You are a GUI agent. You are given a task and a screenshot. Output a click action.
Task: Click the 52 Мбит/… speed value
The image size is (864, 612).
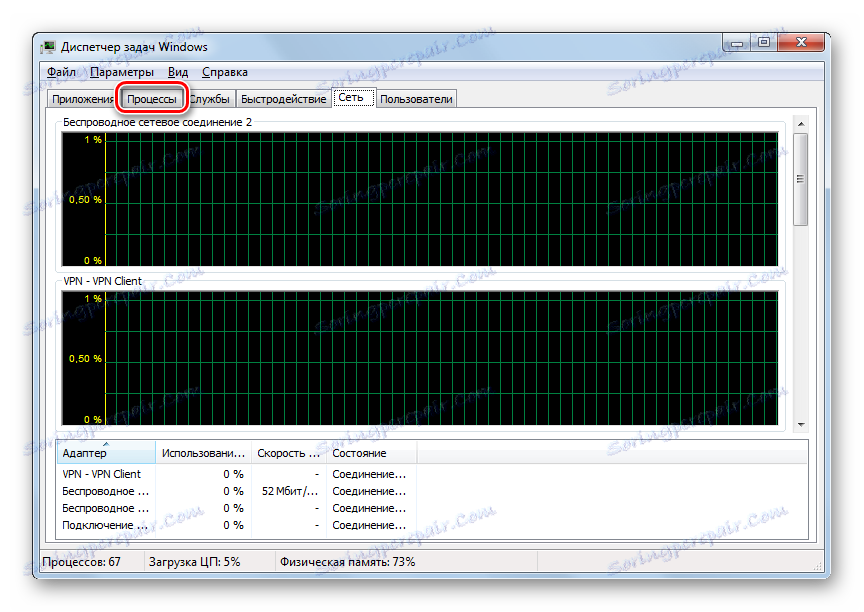tap(290, 491)
